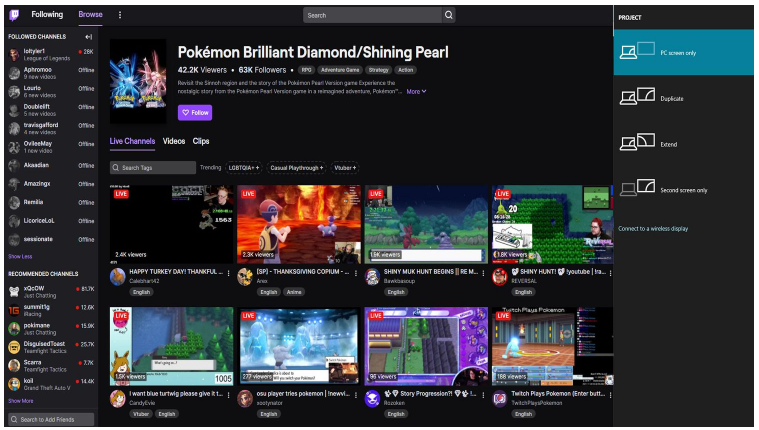Click the purple Follow button
759x430 pixels.
coord(195,112)
